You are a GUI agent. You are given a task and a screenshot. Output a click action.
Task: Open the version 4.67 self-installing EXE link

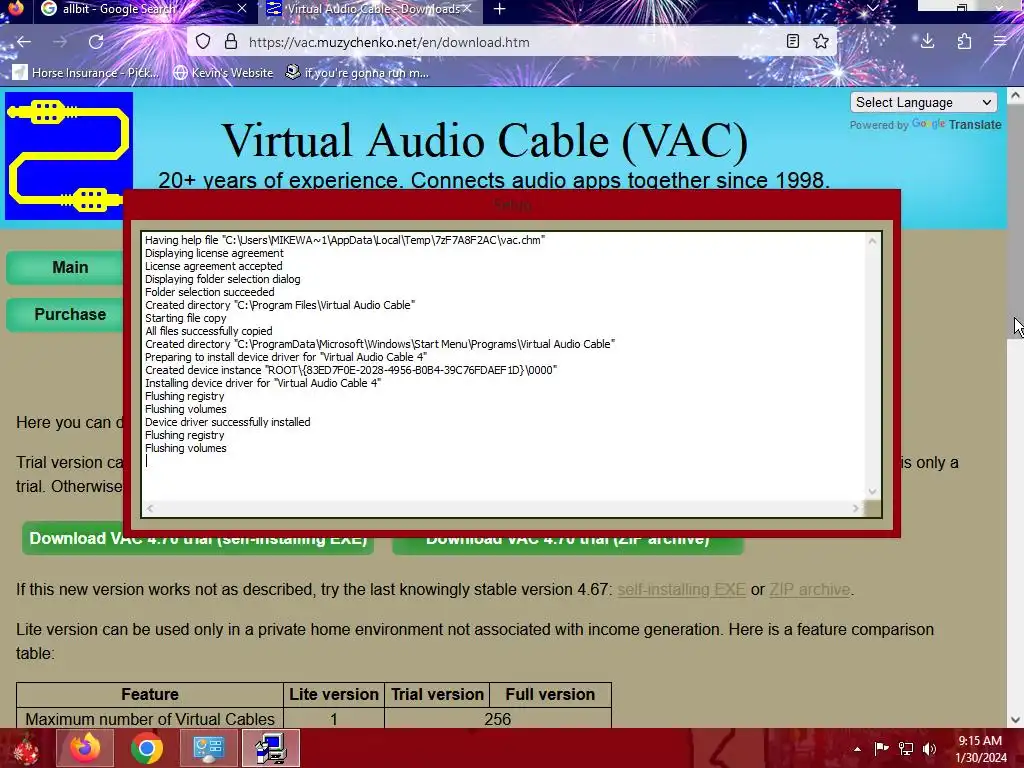(x=681, y=589)
